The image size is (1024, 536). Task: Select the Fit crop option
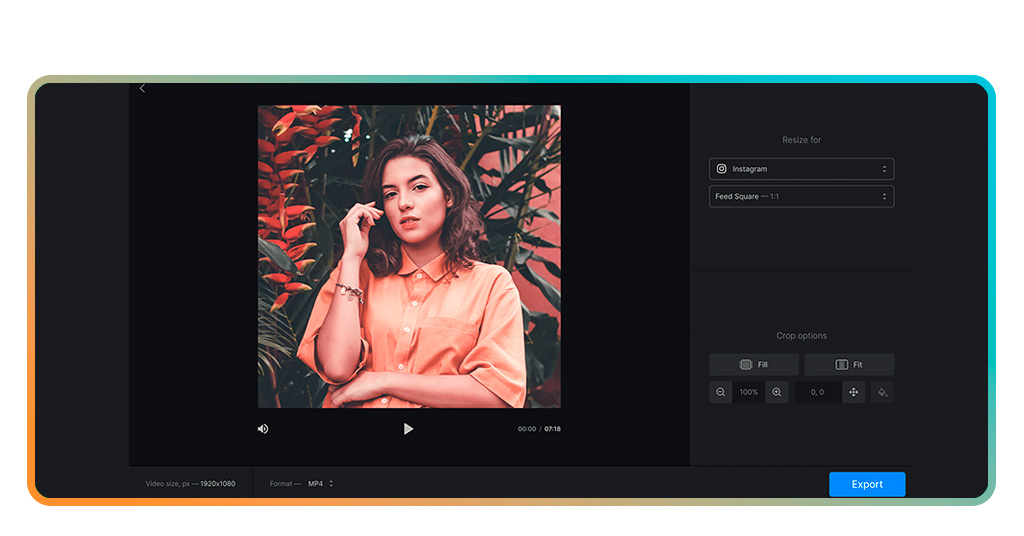click(x=849, y=365)
